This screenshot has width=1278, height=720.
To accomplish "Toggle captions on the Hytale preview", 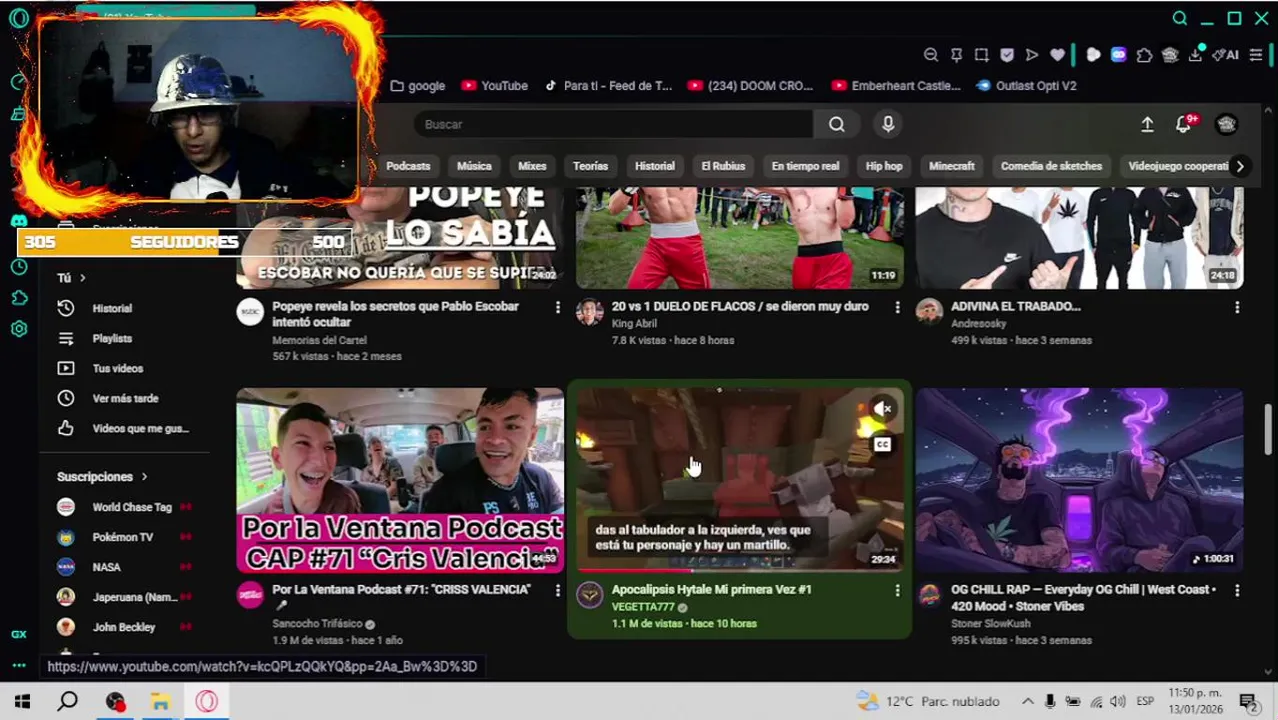I will pyautogui.click(x=882, y=444).
